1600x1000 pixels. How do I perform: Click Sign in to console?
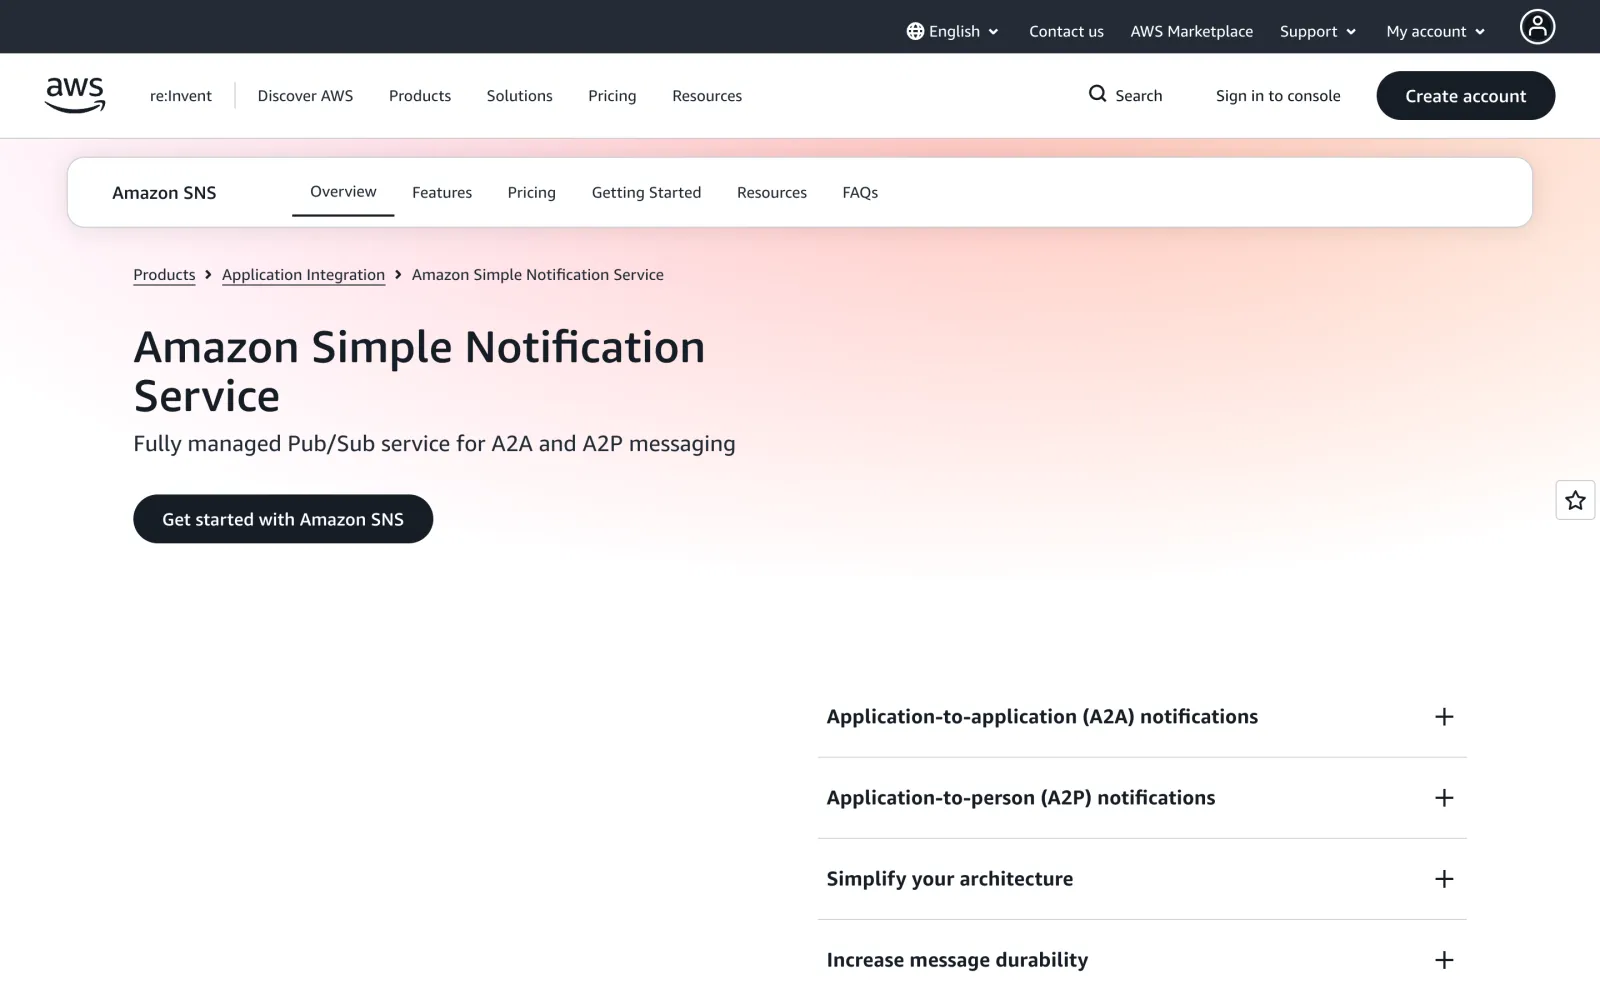point(1278,96)
